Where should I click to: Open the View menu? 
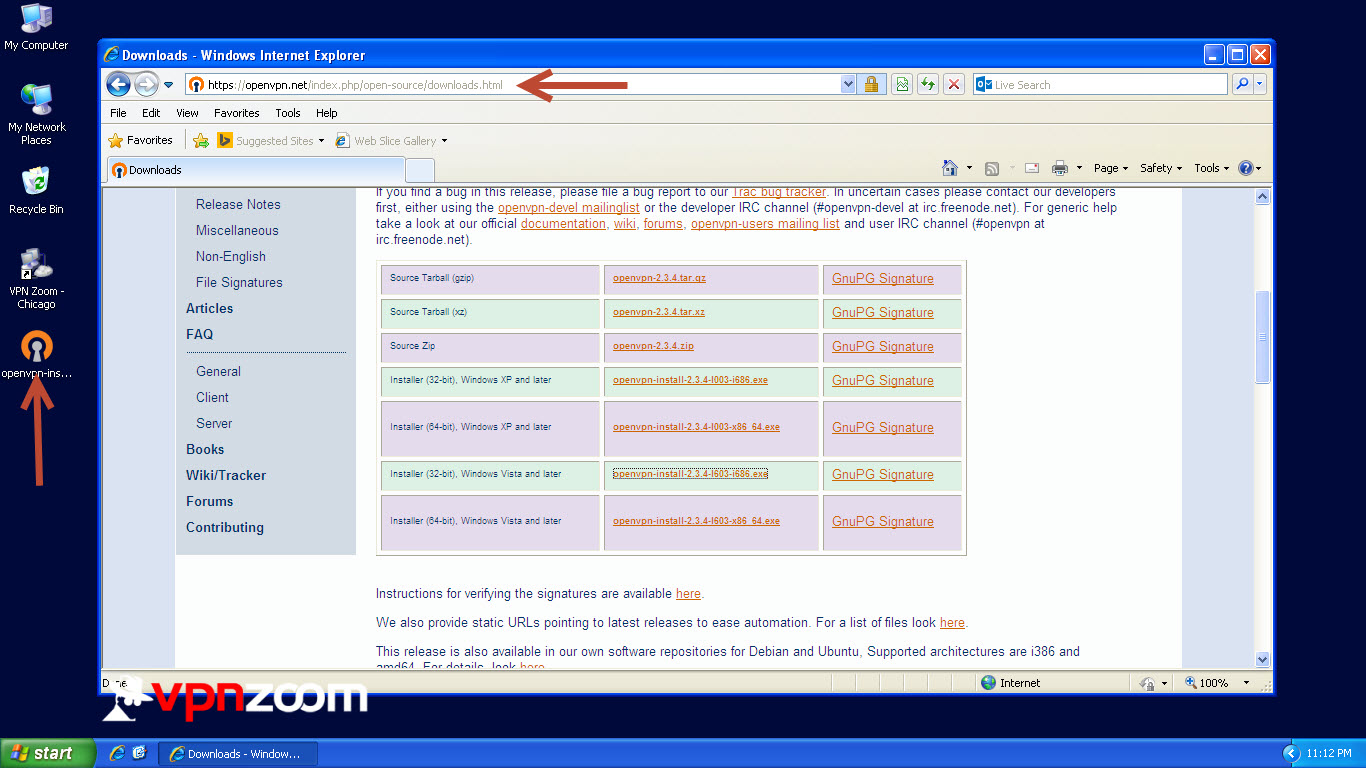(x=187, y=113)
